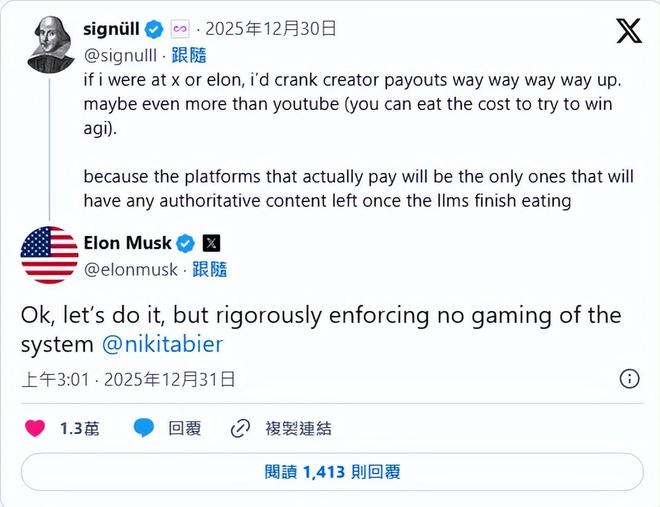660x507 pixels.
Task: Click the infinity affiliate badge beside signüll
Action: click(x=180, y=28)
